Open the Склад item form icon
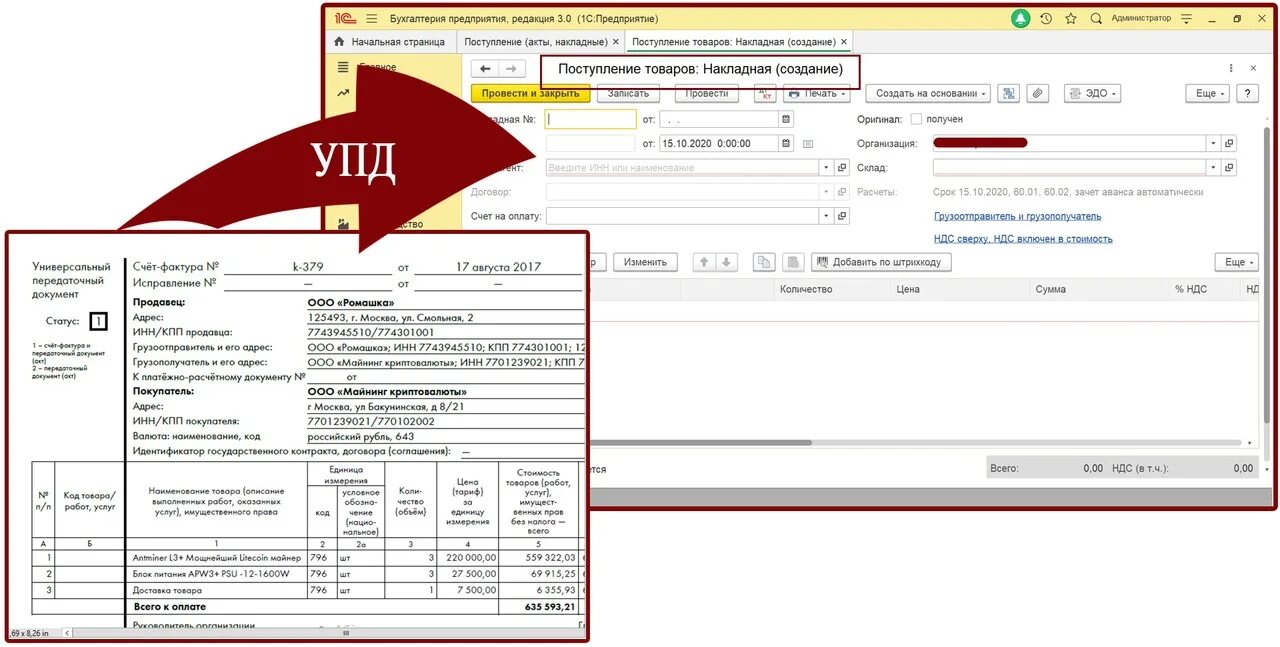The height and width of the screenshot is (647, 1280). (1229, 168)
